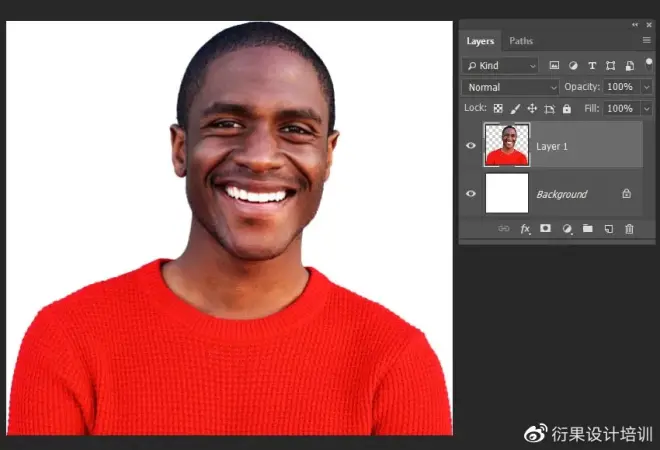This screenshot has height=450, width=660.
Task: Add a layer mask
Action: (x=546, y=228)
